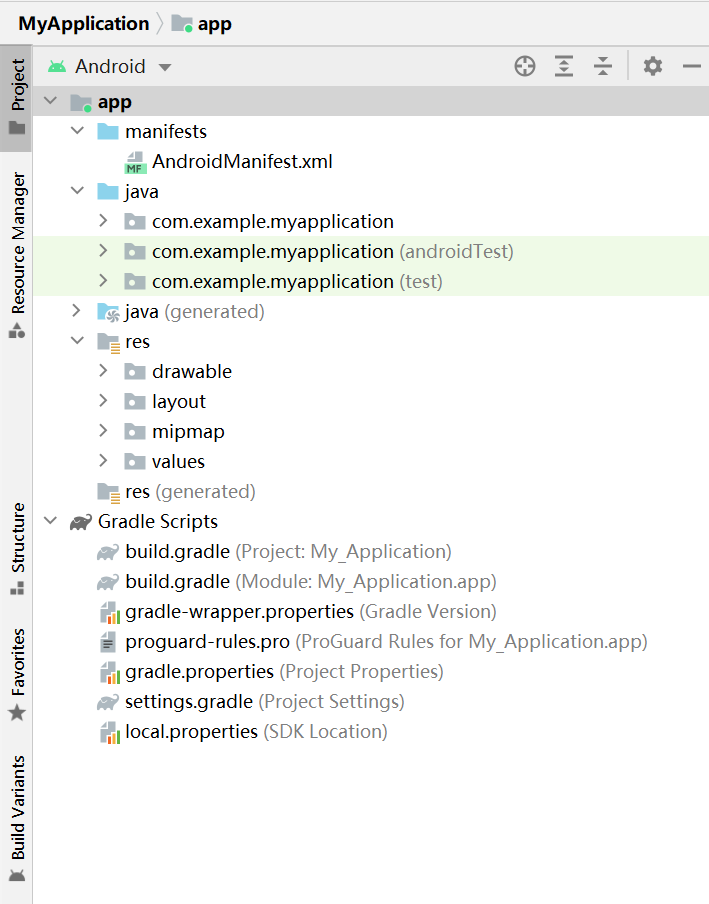
Task: Click the elephant icon of build.gradle (Project)
Action: coord(108,552)
